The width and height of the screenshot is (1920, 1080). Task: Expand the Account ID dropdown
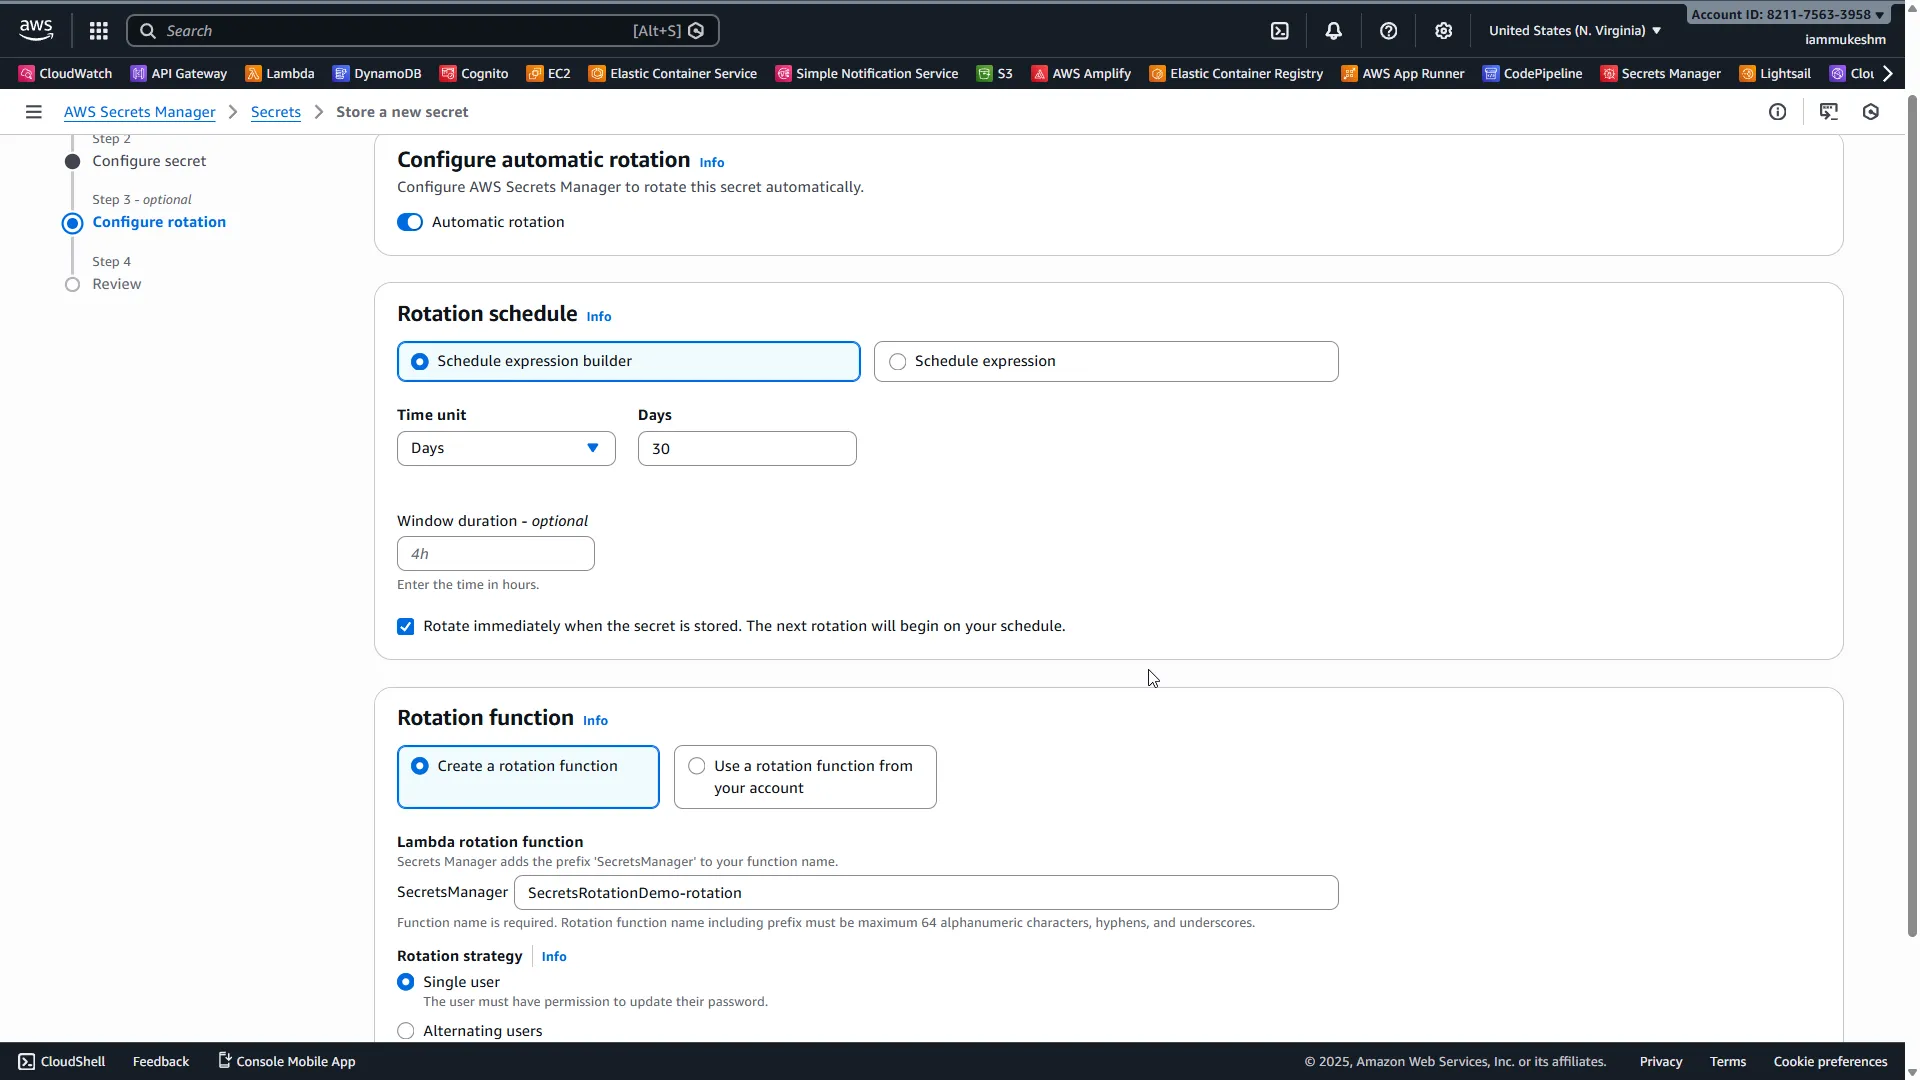[1787, 14]
